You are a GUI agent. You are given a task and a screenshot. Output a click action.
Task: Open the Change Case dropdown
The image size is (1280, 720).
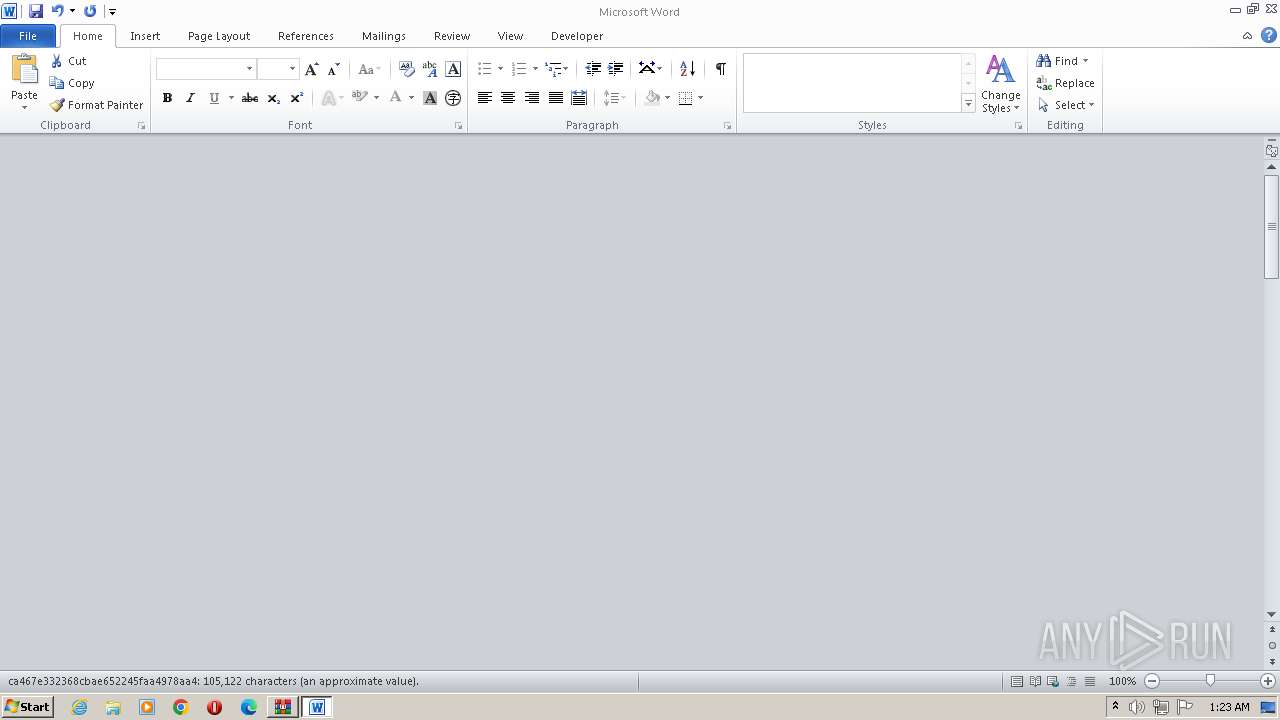click(369, 69)
